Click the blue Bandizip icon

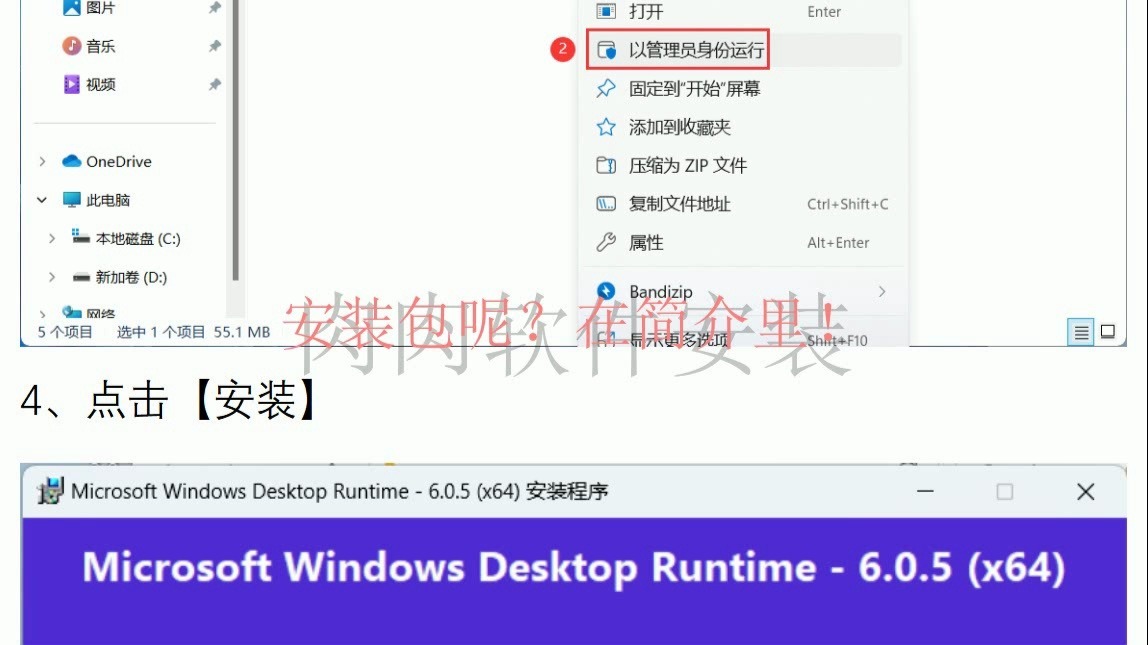pos(605,291)
